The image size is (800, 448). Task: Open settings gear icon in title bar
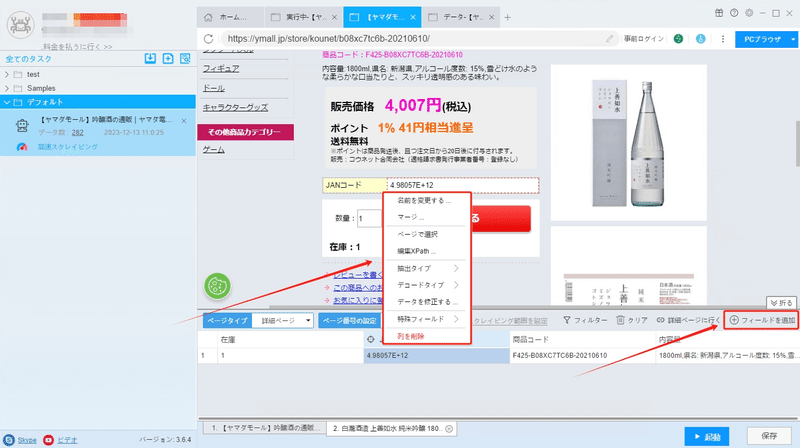pos(749,13)
